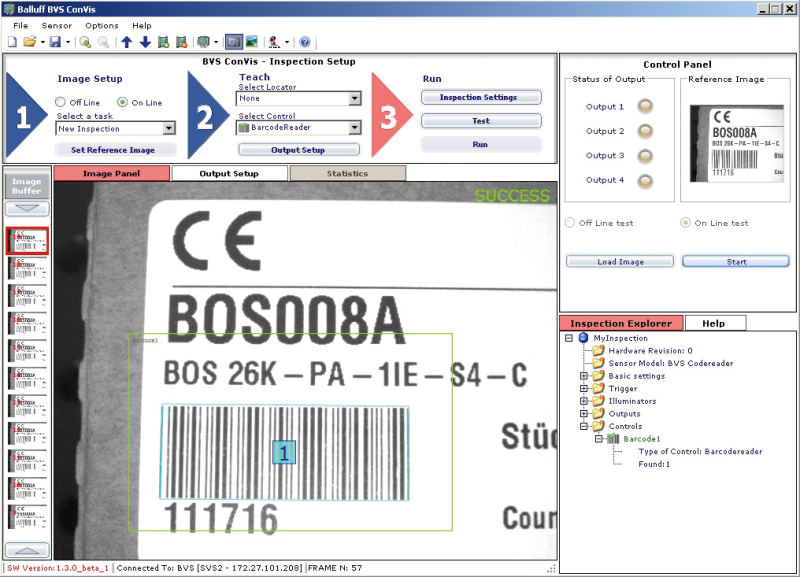Select the live camera view toolbar icon

[234, 42]
